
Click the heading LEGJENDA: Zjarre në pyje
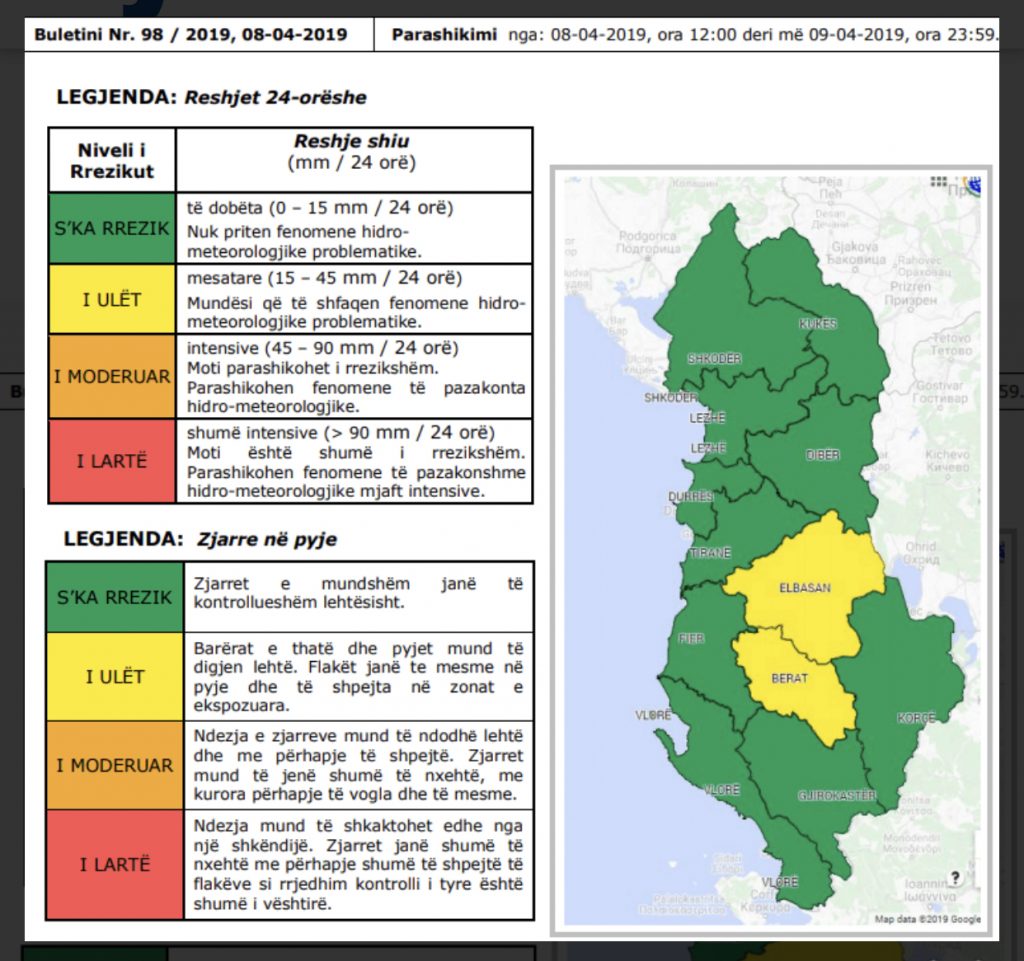point(200,539)
